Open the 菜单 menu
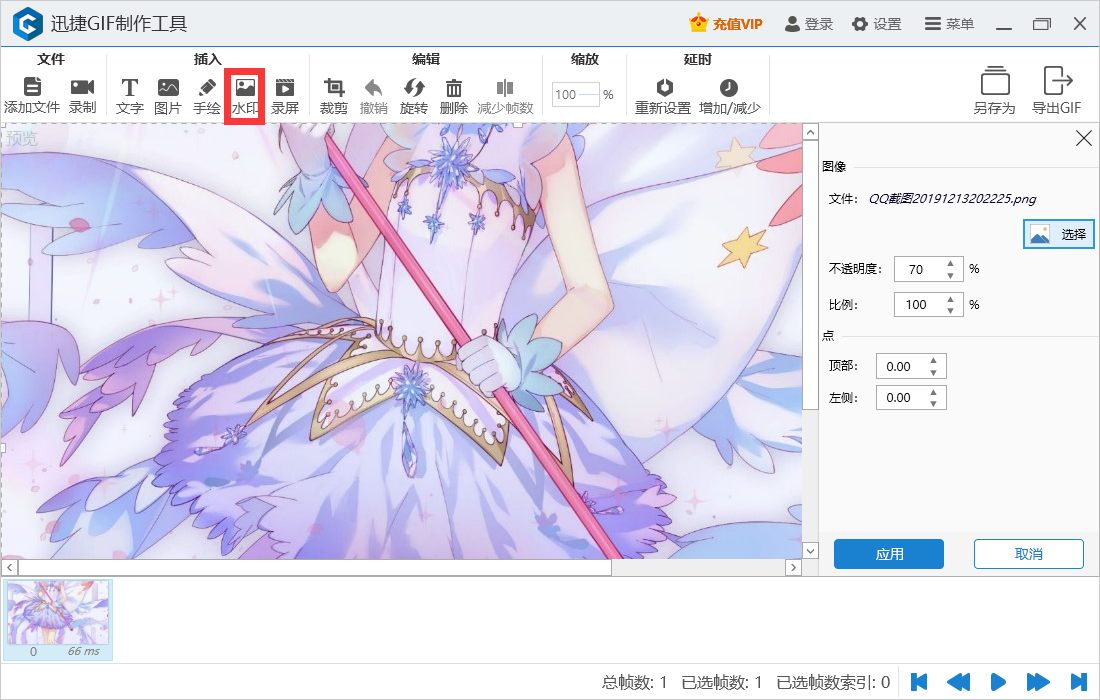This screenshot has height=700, width=1100. pos(949,24)
